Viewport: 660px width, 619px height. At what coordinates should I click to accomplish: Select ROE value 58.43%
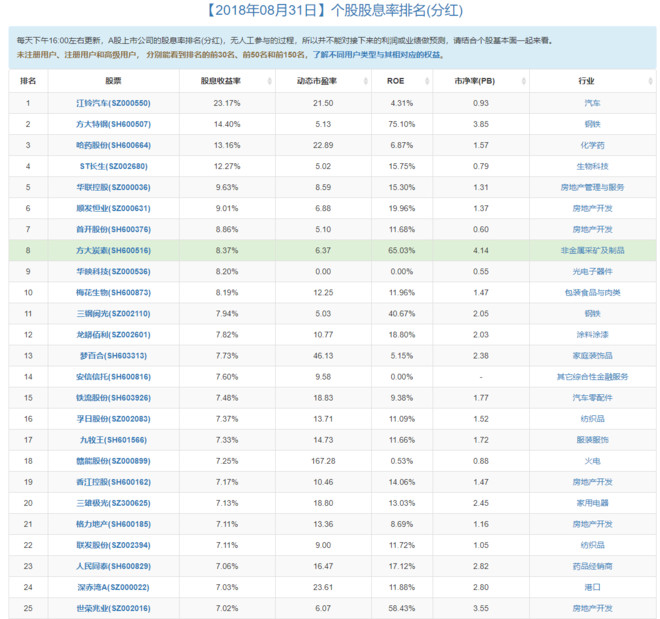click(x=402, y=608)
